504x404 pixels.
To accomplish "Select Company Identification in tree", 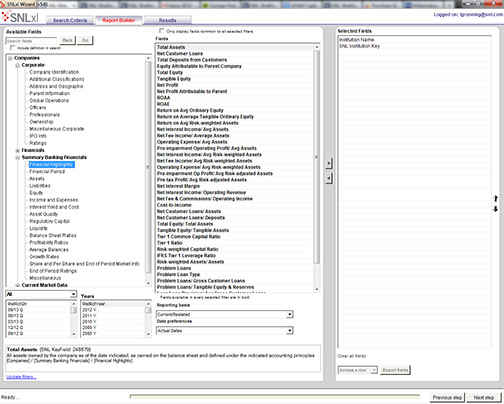I will click(x=54, y=72).
